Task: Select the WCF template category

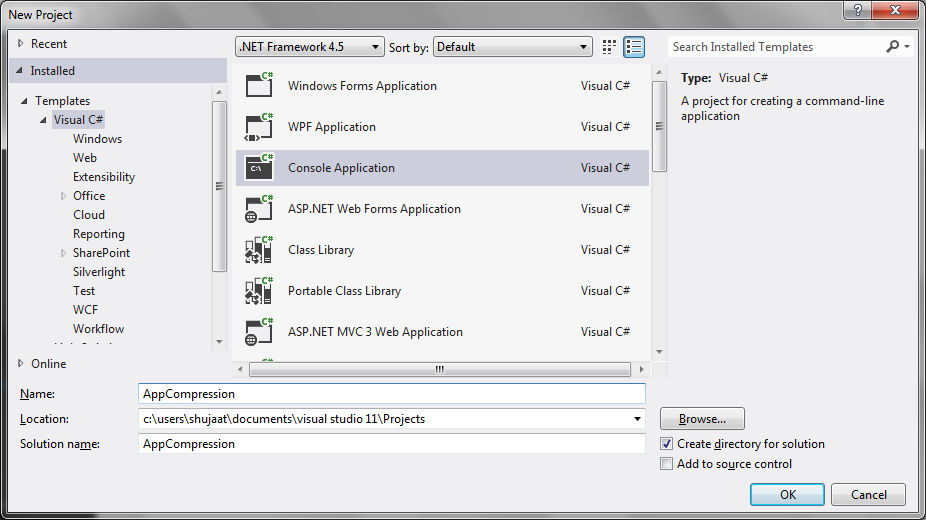Action: (86, 309)
